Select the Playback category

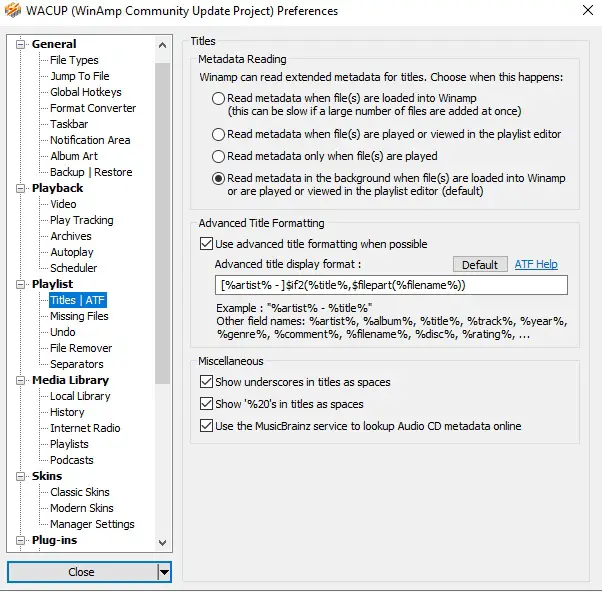click(x=58, y=188)
